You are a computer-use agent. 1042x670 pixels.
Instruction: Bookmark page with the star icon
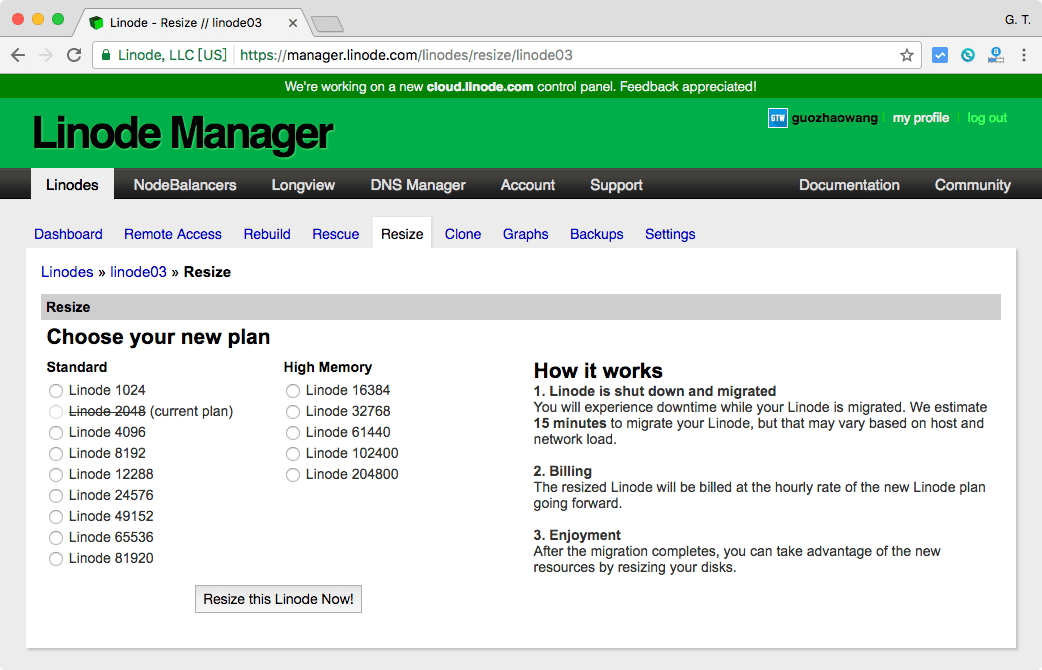tap(906, 55)
